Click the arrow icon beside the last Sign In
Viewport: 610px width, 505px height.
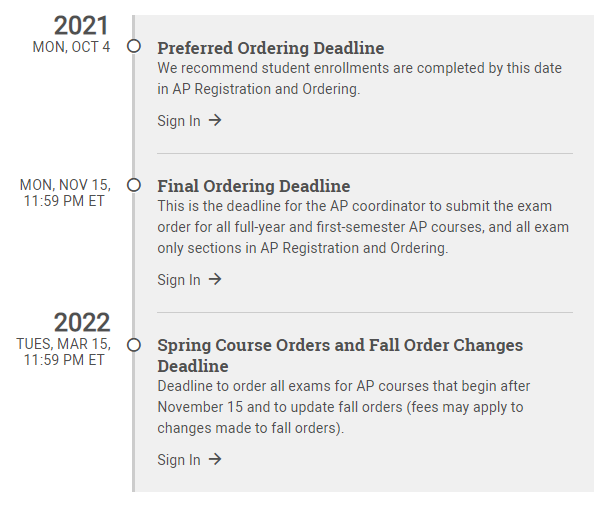(215, 459)
